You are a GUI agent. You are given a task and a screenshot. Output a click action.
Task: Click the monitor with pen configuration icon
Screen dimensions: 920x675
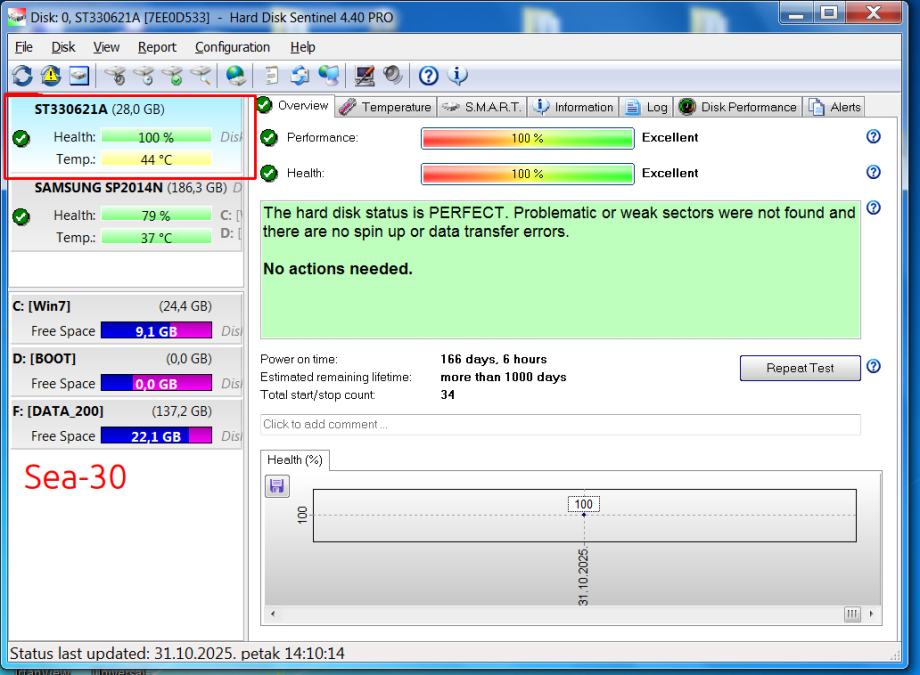[x=364, y=76]
